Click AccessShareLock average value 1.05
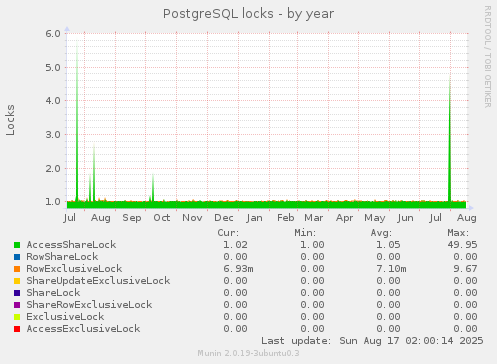The height and width of the screenshot is (364, 497). pos(388,245)
